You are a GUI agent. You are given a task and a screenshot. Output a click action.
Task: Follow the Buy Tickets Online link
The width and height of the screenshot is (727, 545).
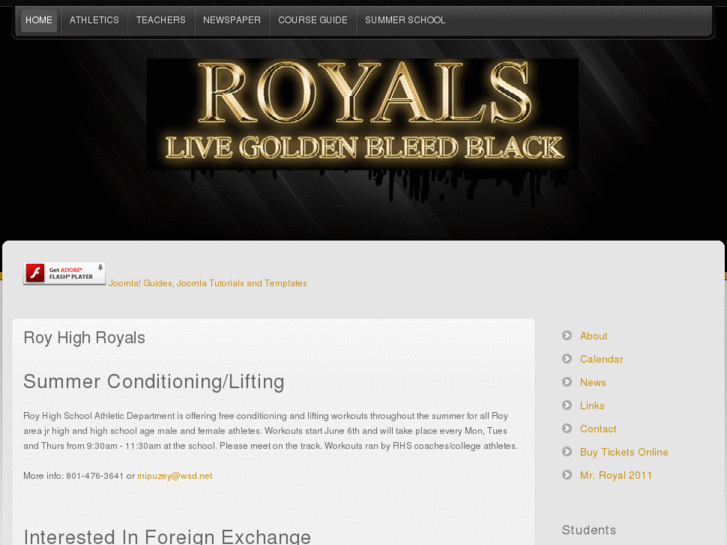(624, 452)
